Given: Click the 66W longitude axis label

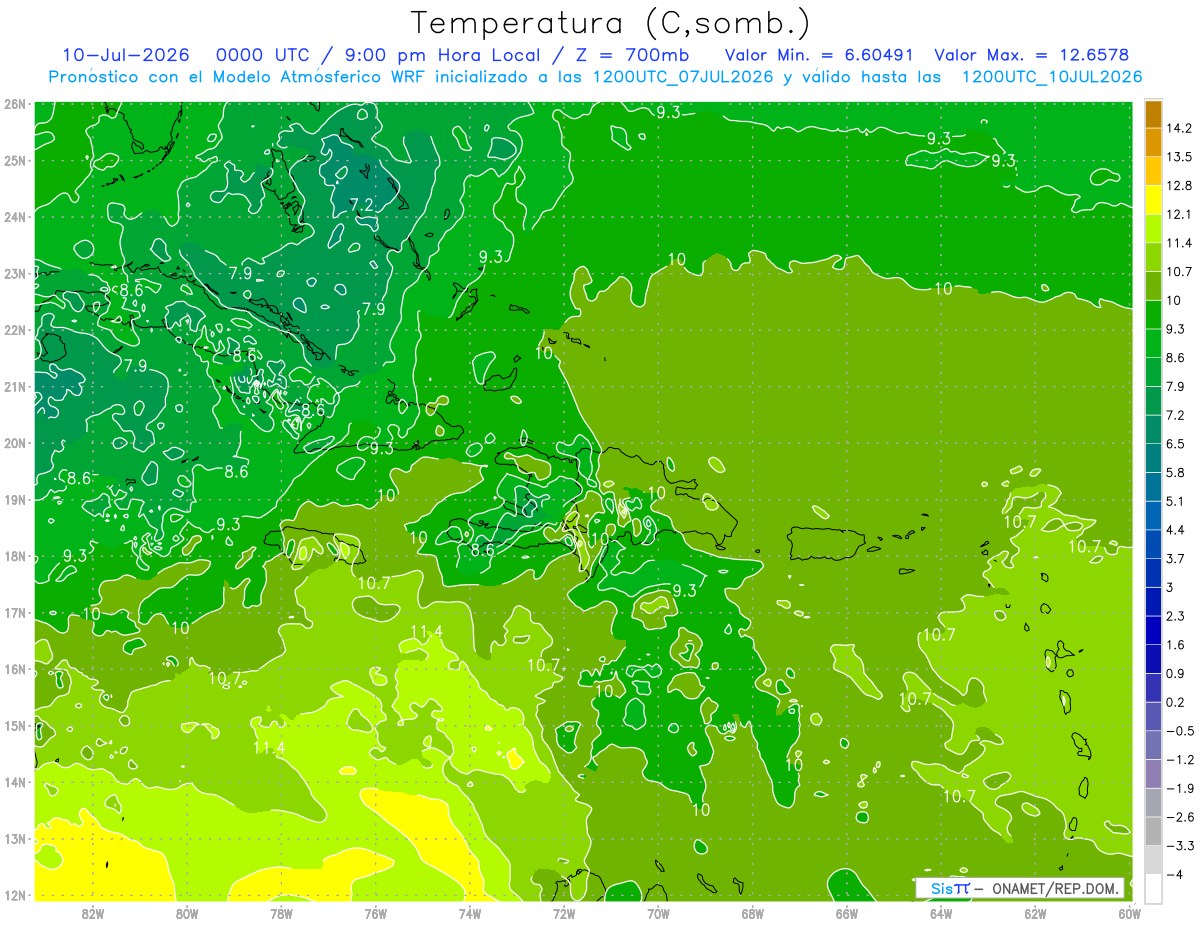Looking at the screenshot, I should (x=846, y=913).
